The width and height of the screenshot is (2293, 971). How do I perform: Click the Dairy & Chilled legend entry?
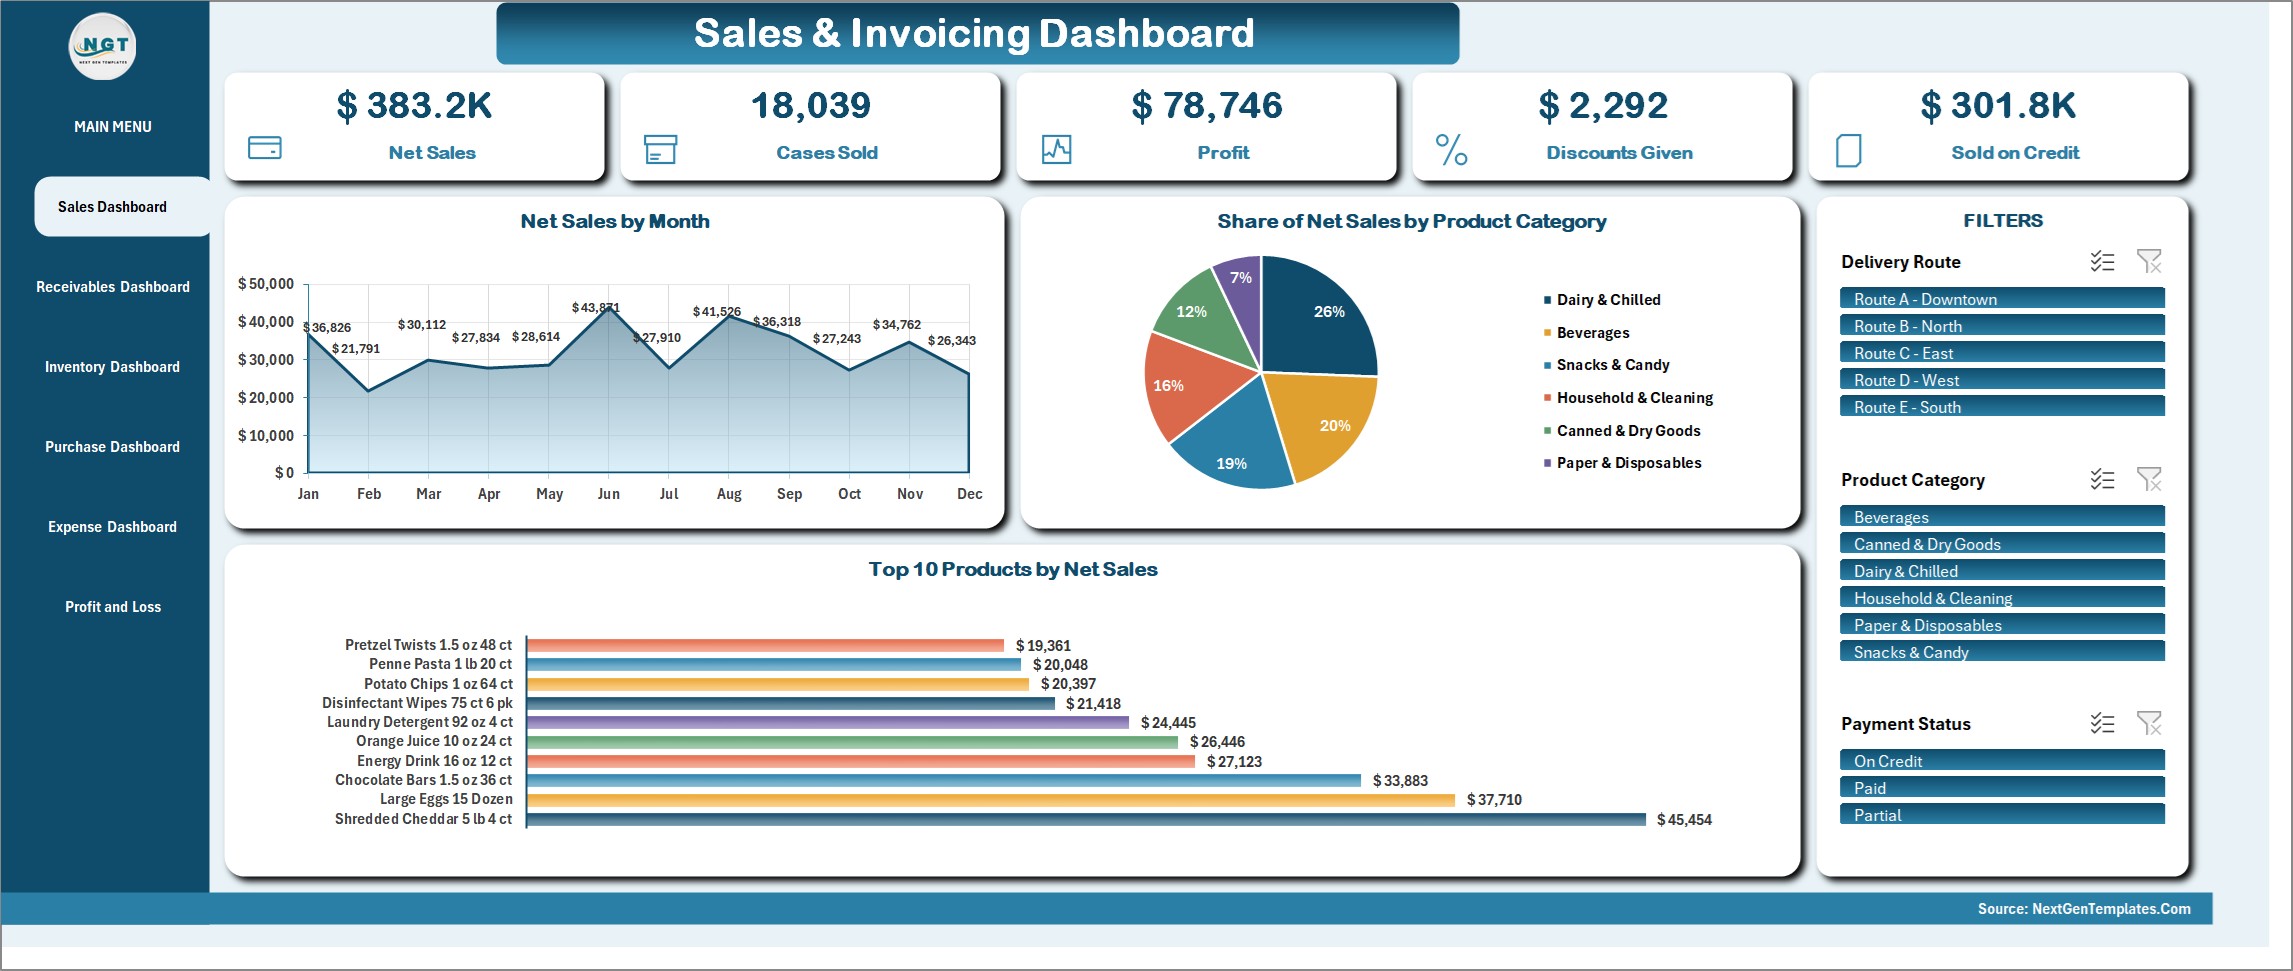point(1601,300)
